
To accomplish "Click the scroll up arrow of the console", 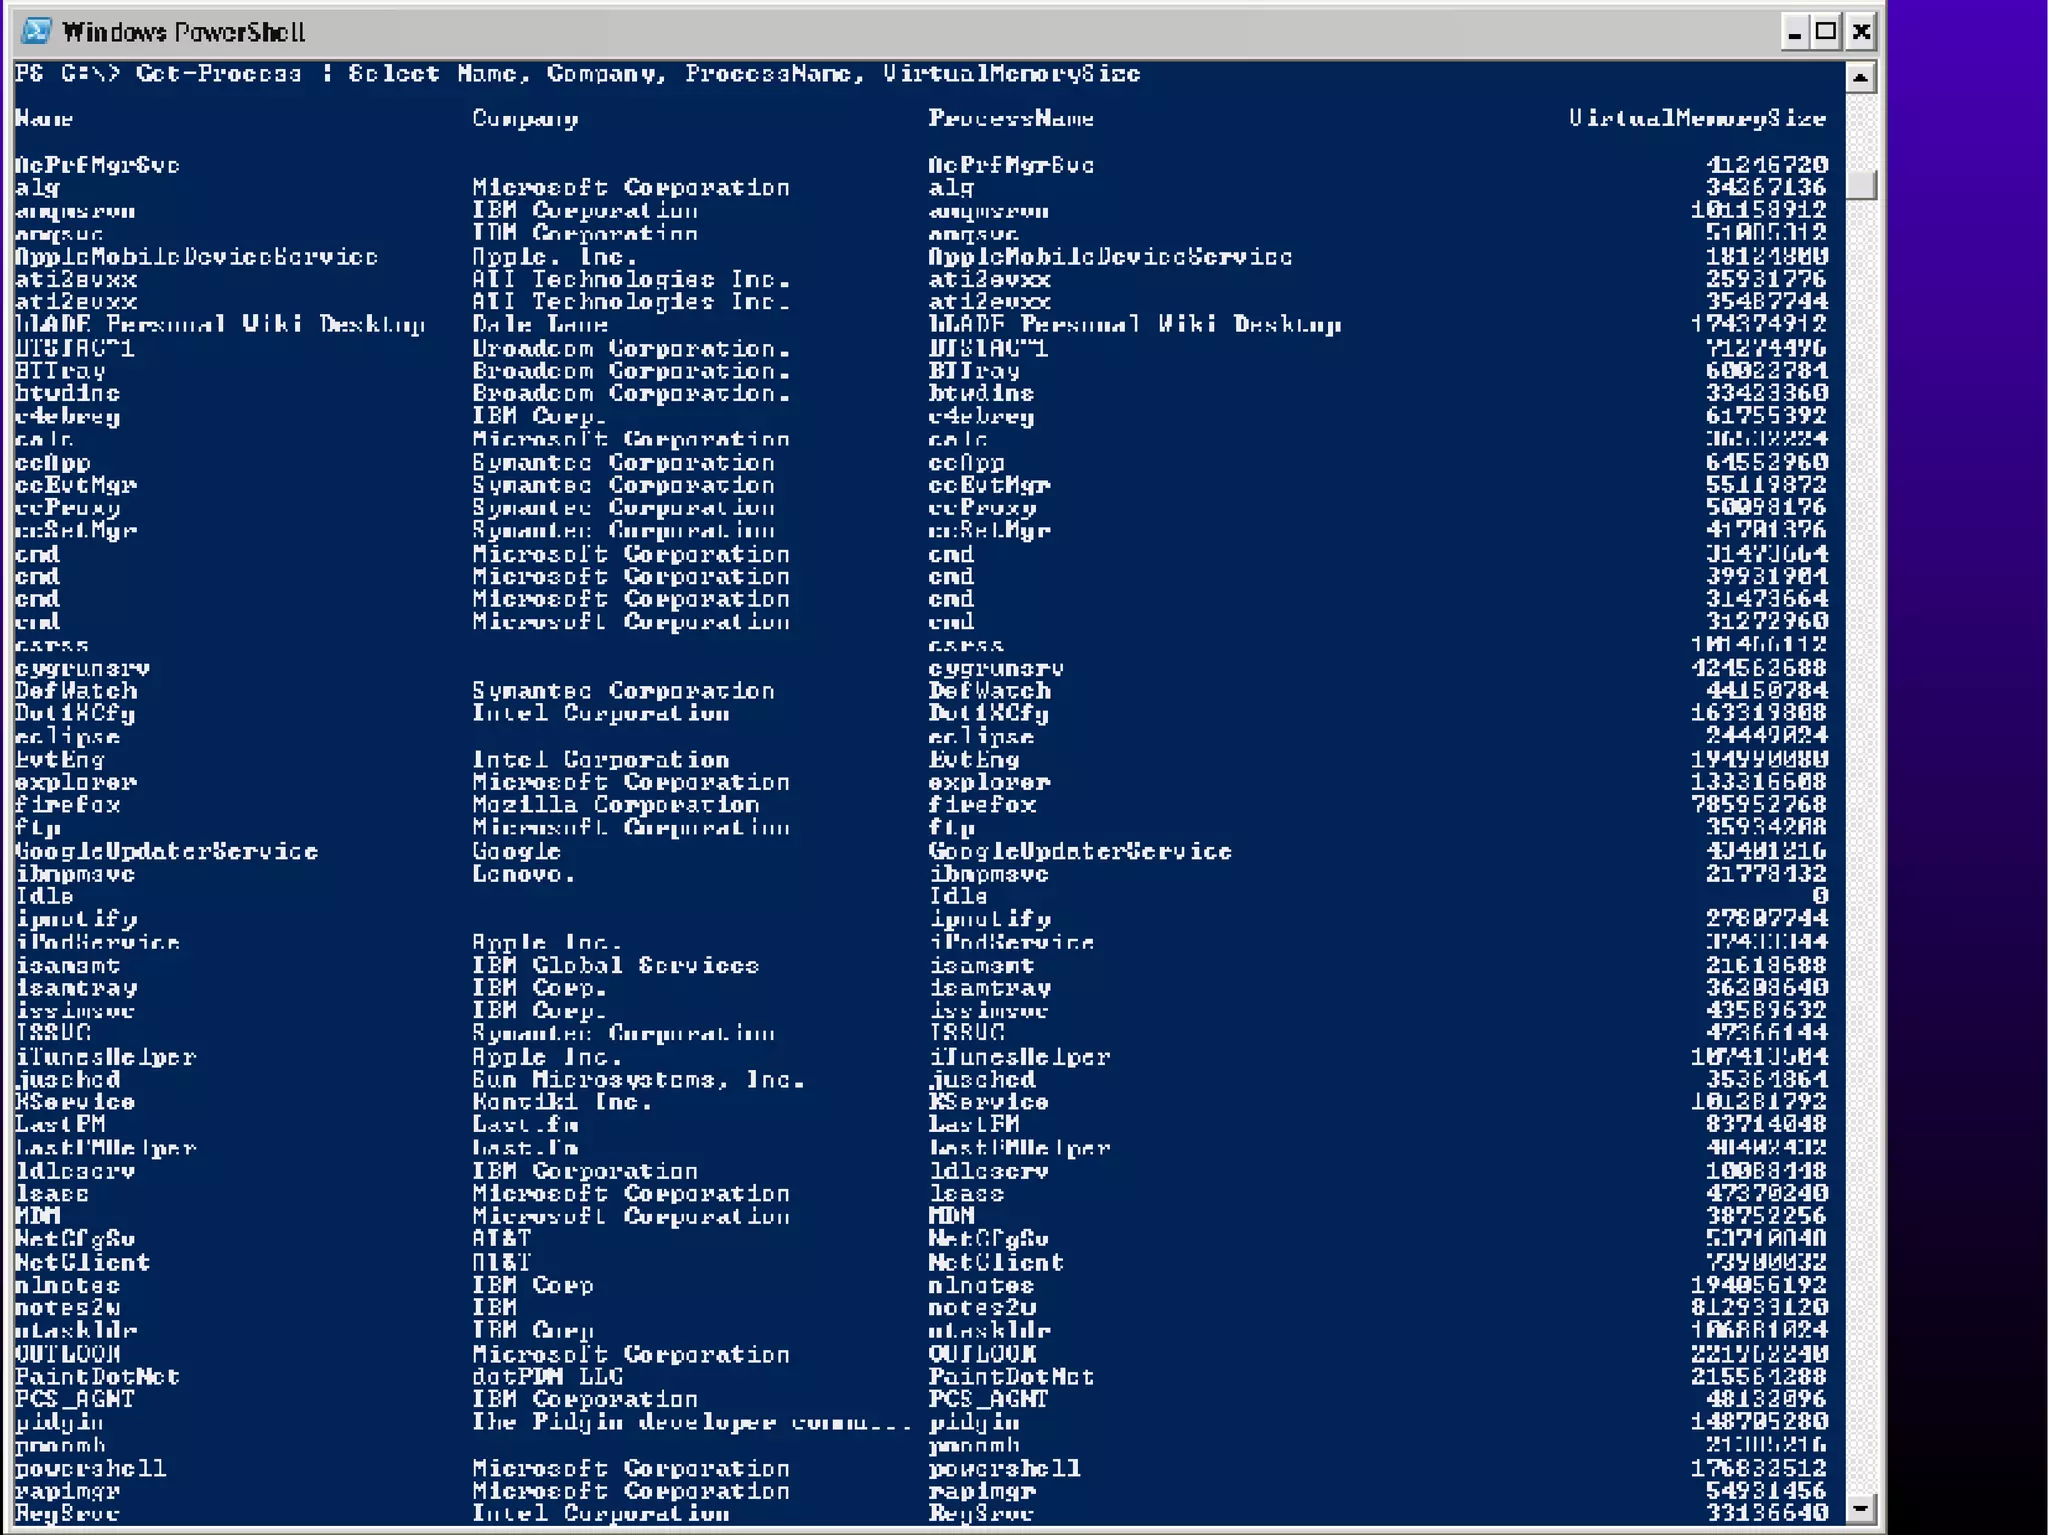I will (1860, 78).
